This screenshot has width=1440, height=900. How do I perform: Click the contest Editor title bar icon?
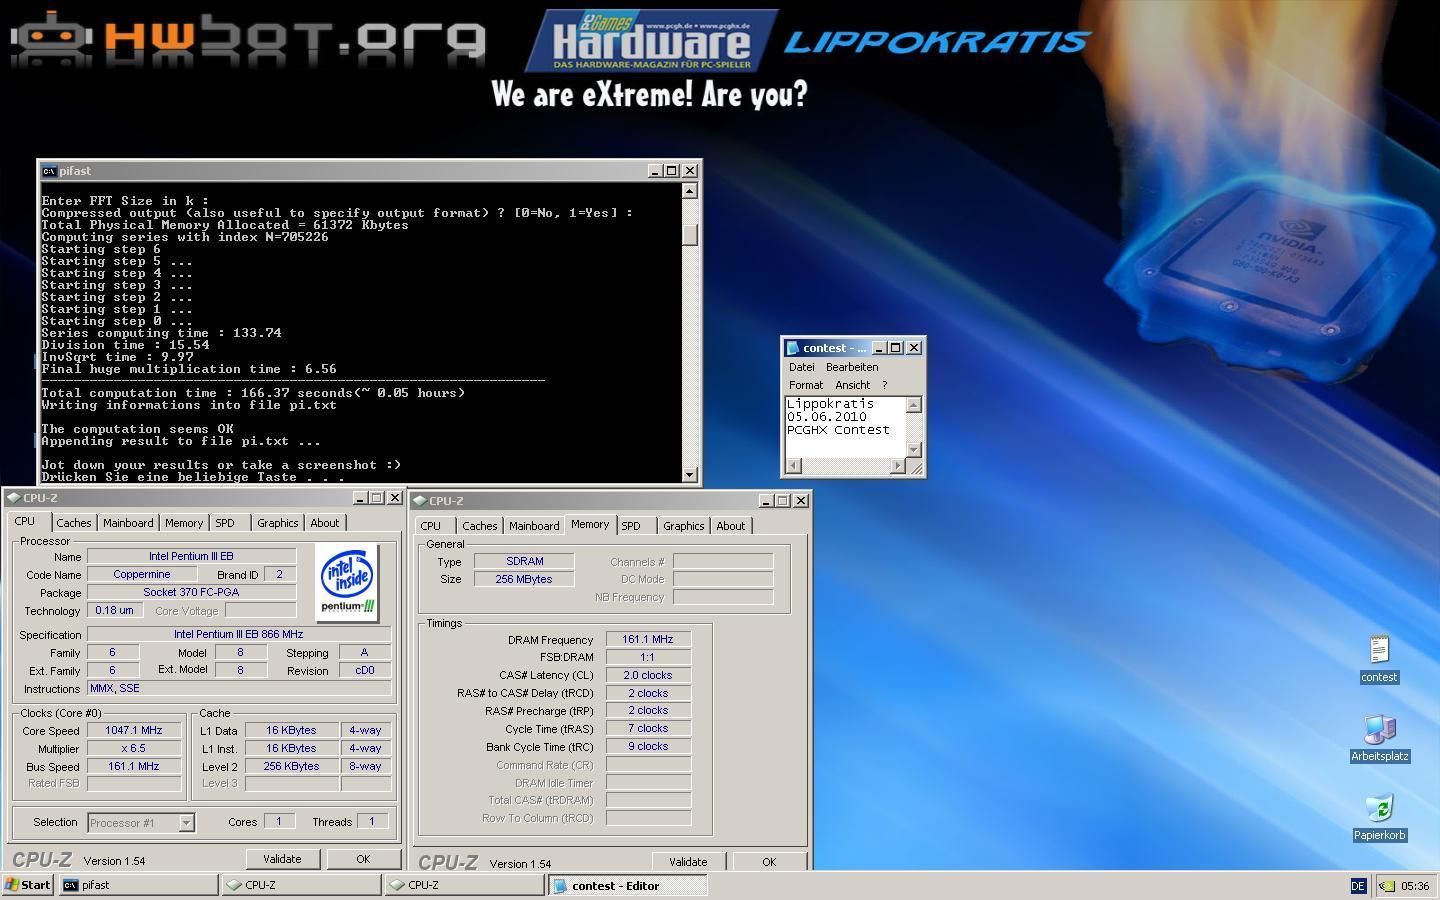pos(793,348)
